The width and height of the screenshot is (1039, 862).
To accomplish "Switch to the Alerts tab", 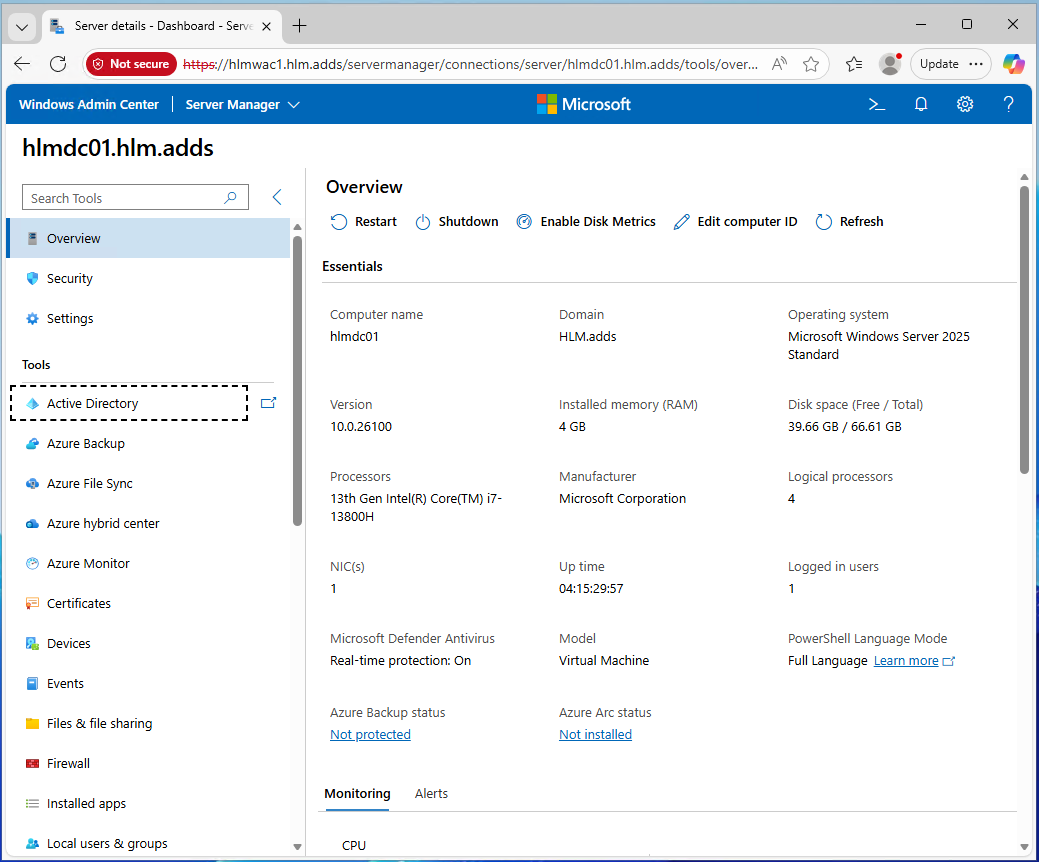I will (x=431, y=793).
